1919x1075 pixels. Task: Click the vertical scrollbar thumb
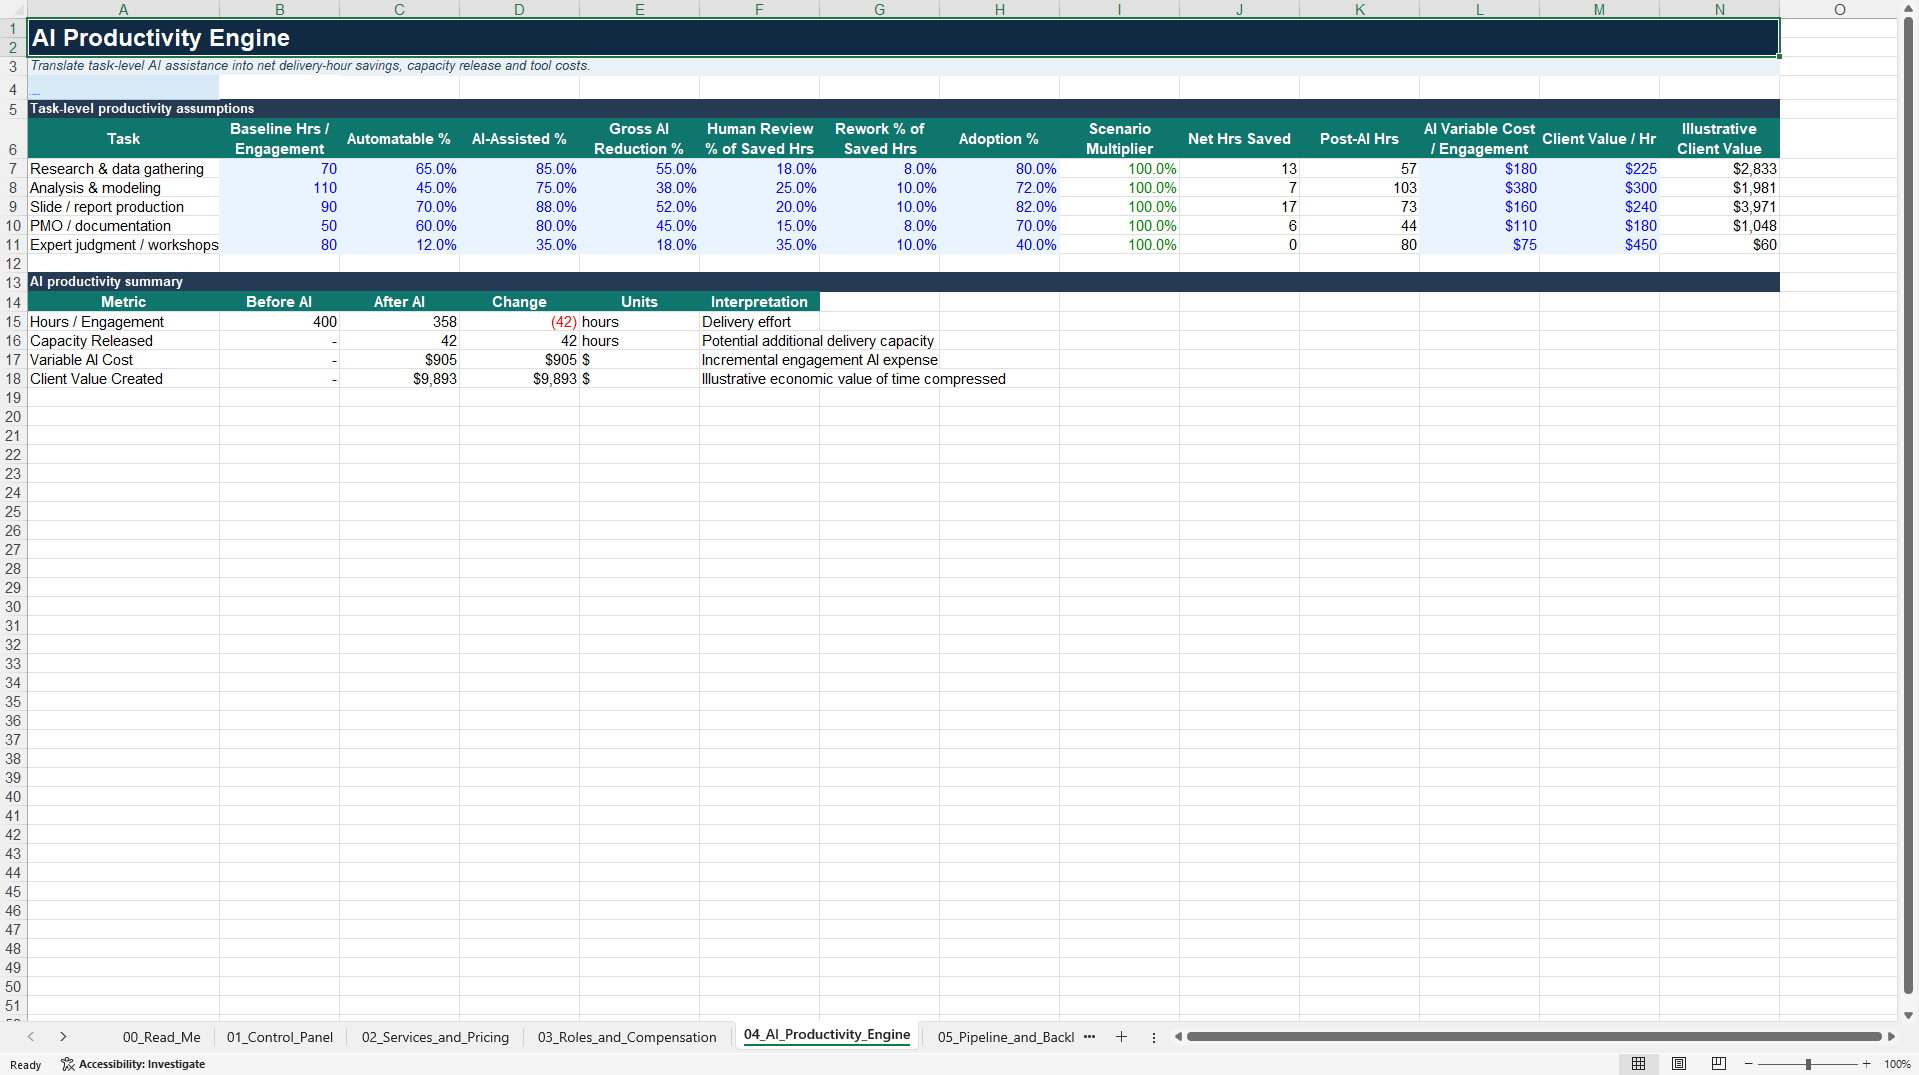pyautogui.click(x=1908, y=505)
